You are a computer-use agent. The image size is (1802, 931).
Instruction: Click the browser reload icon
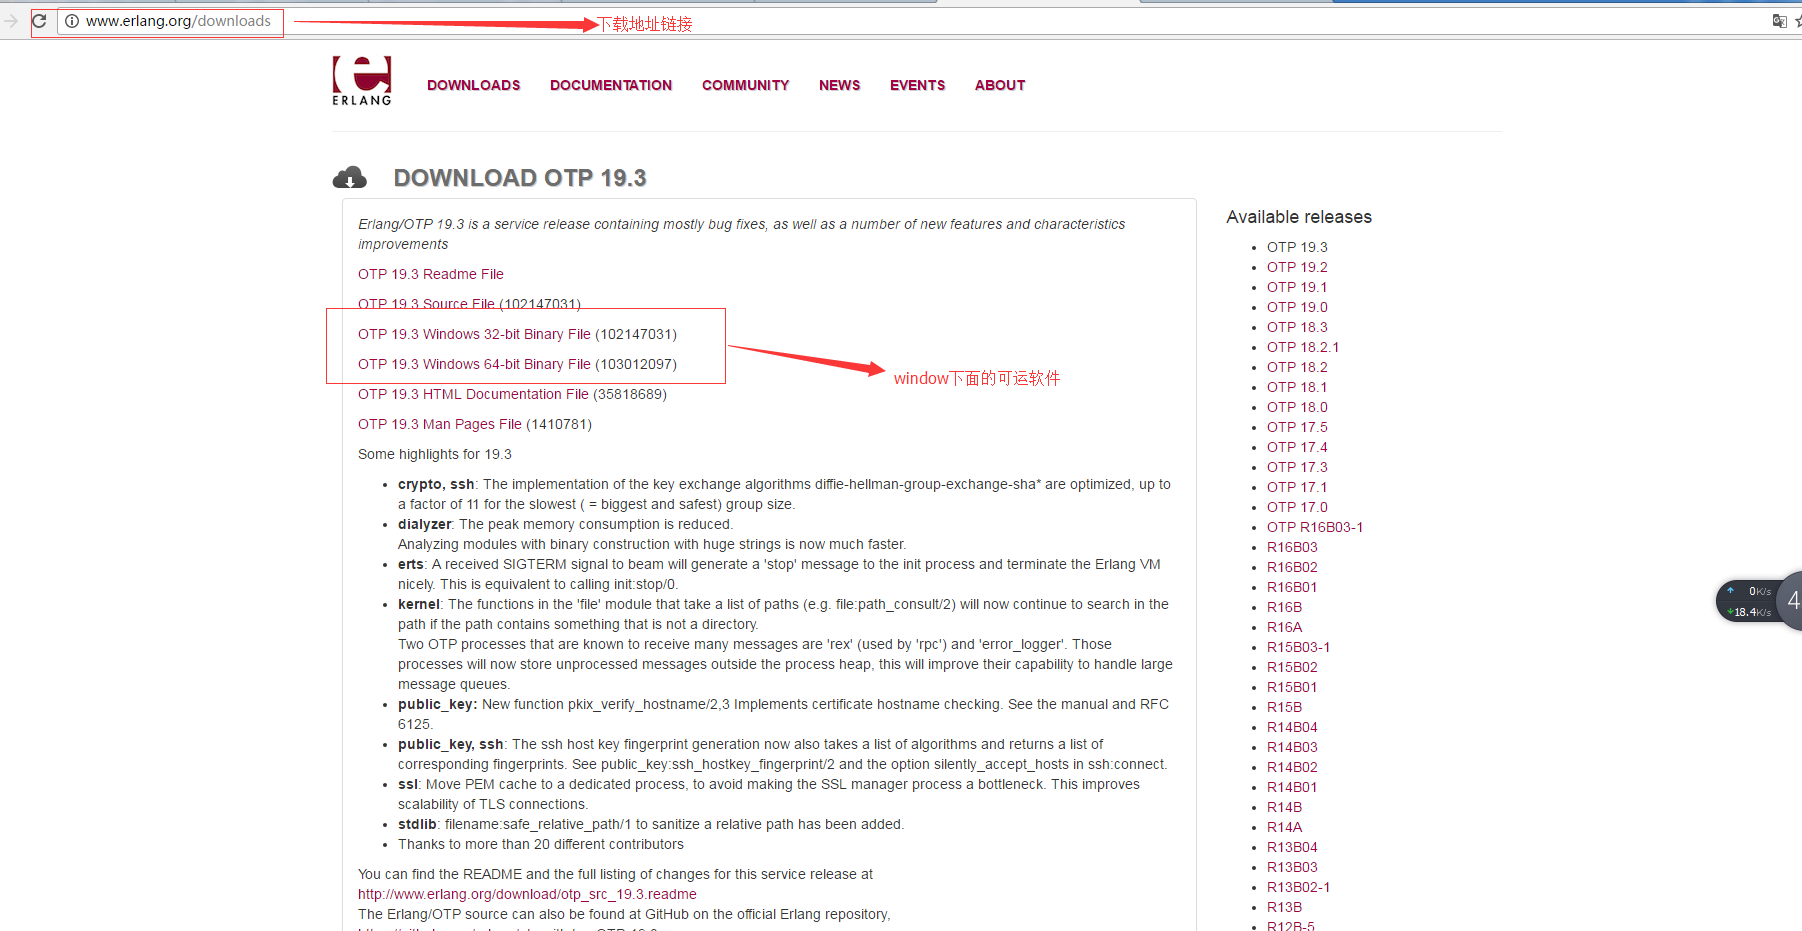tap(39, 20)
